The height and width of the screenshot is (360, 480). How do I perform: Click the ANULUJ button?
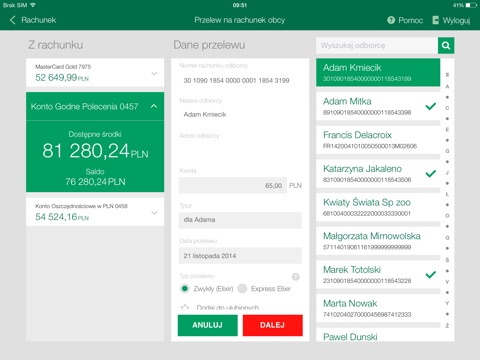click(208, 325)
